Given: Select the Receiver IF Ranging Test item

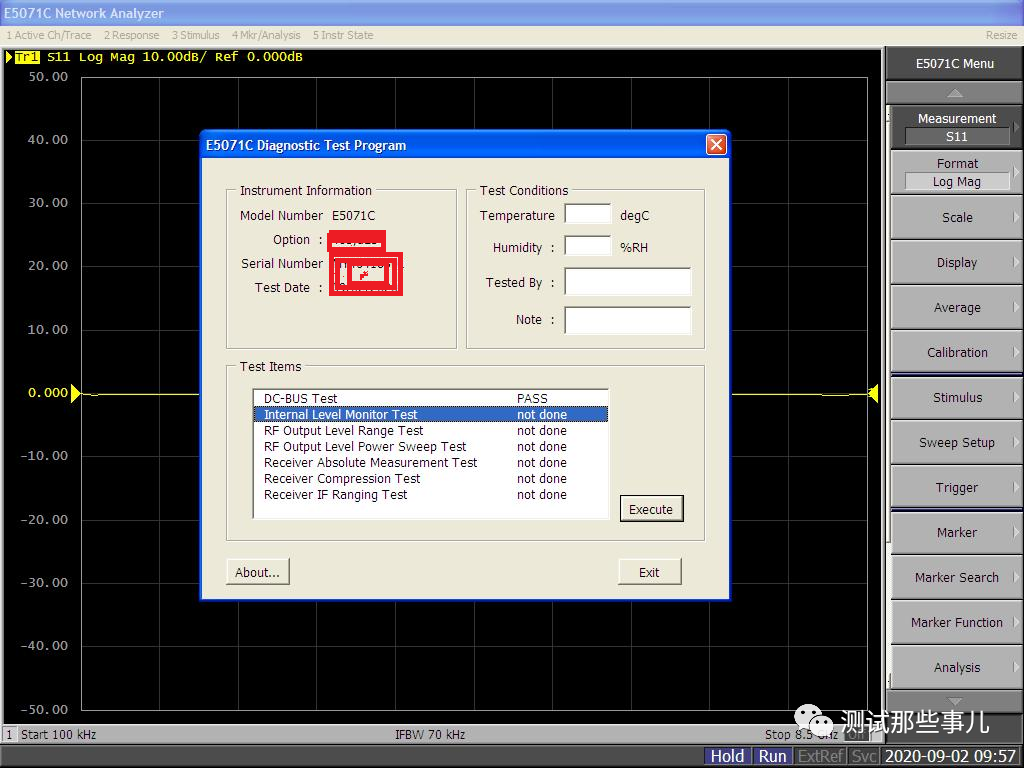Looking at the screenshot, I should 431,494.
